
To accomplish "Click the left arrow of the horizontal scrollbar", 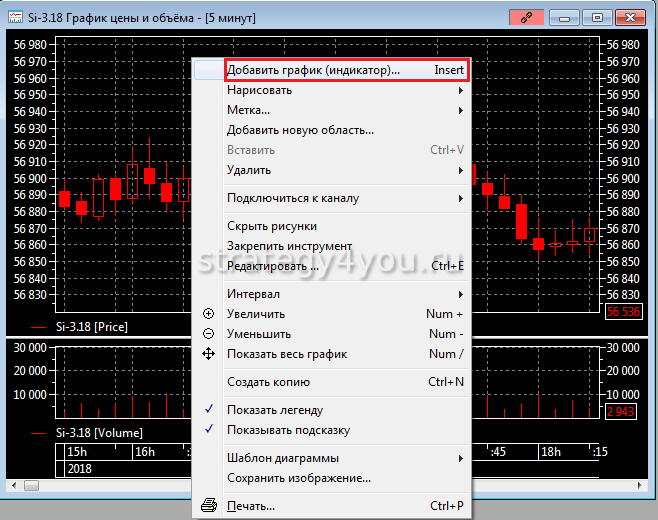I will point(13,485).
